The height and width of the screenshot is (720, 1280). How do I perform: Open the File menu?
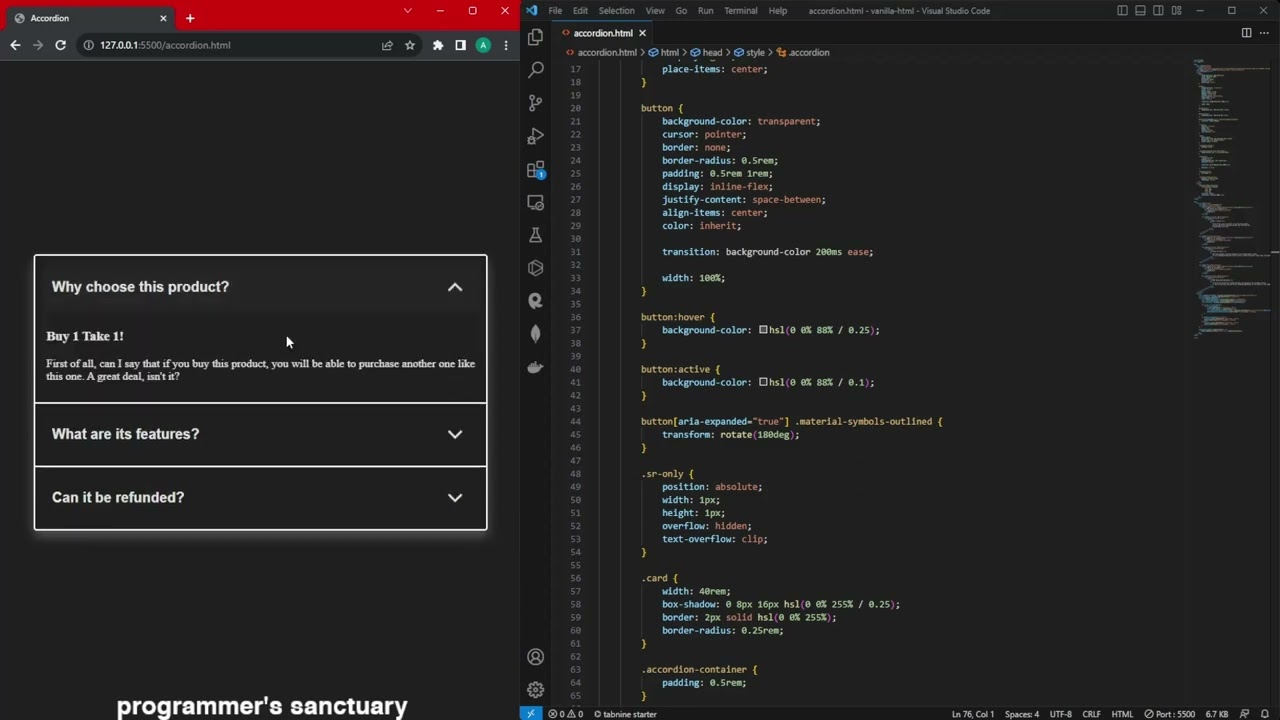[x=555, y=11]
